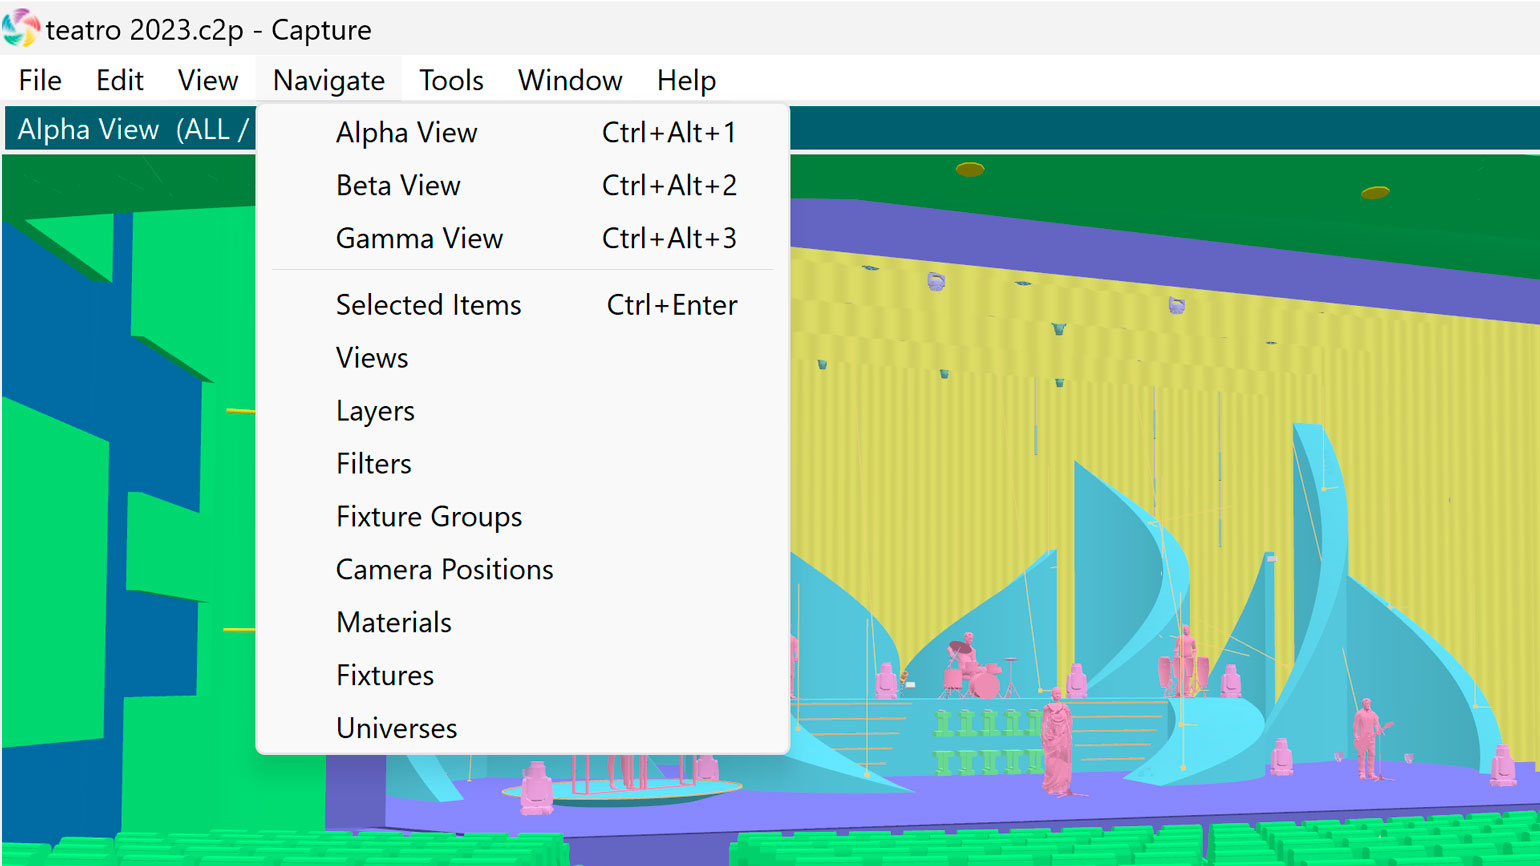Select Universes from the menu

(396, 729)
